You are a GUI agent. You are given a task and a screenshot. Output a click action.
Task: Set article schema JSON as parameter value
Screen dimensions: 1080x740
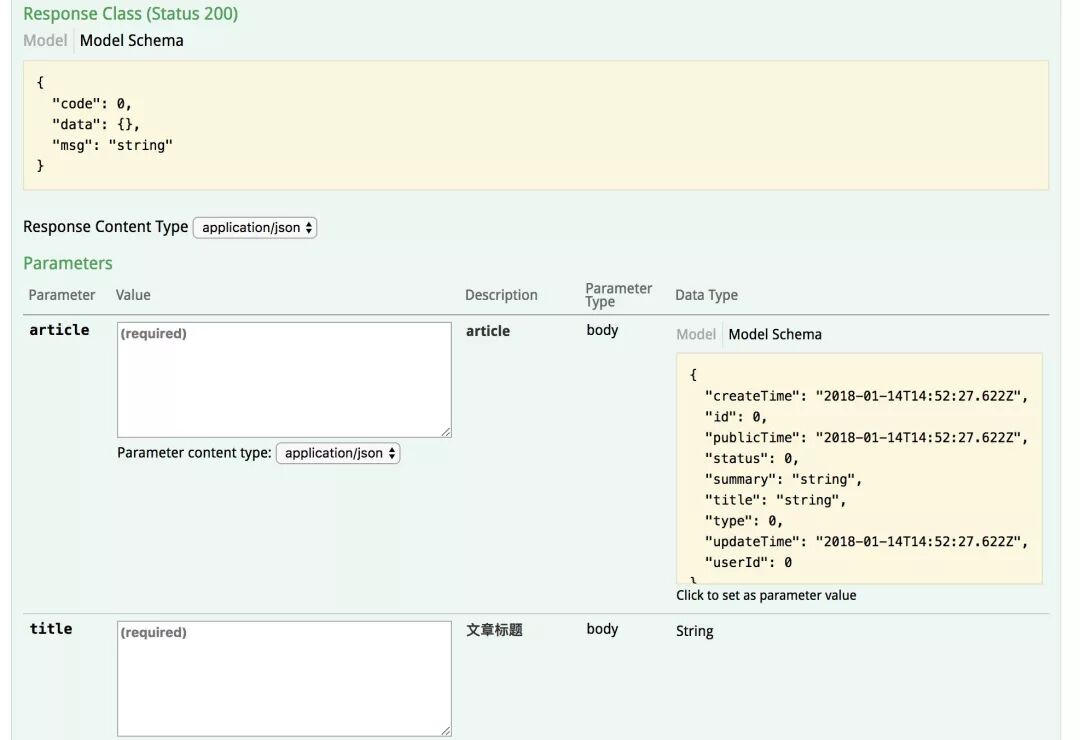[x=858, y=468]
